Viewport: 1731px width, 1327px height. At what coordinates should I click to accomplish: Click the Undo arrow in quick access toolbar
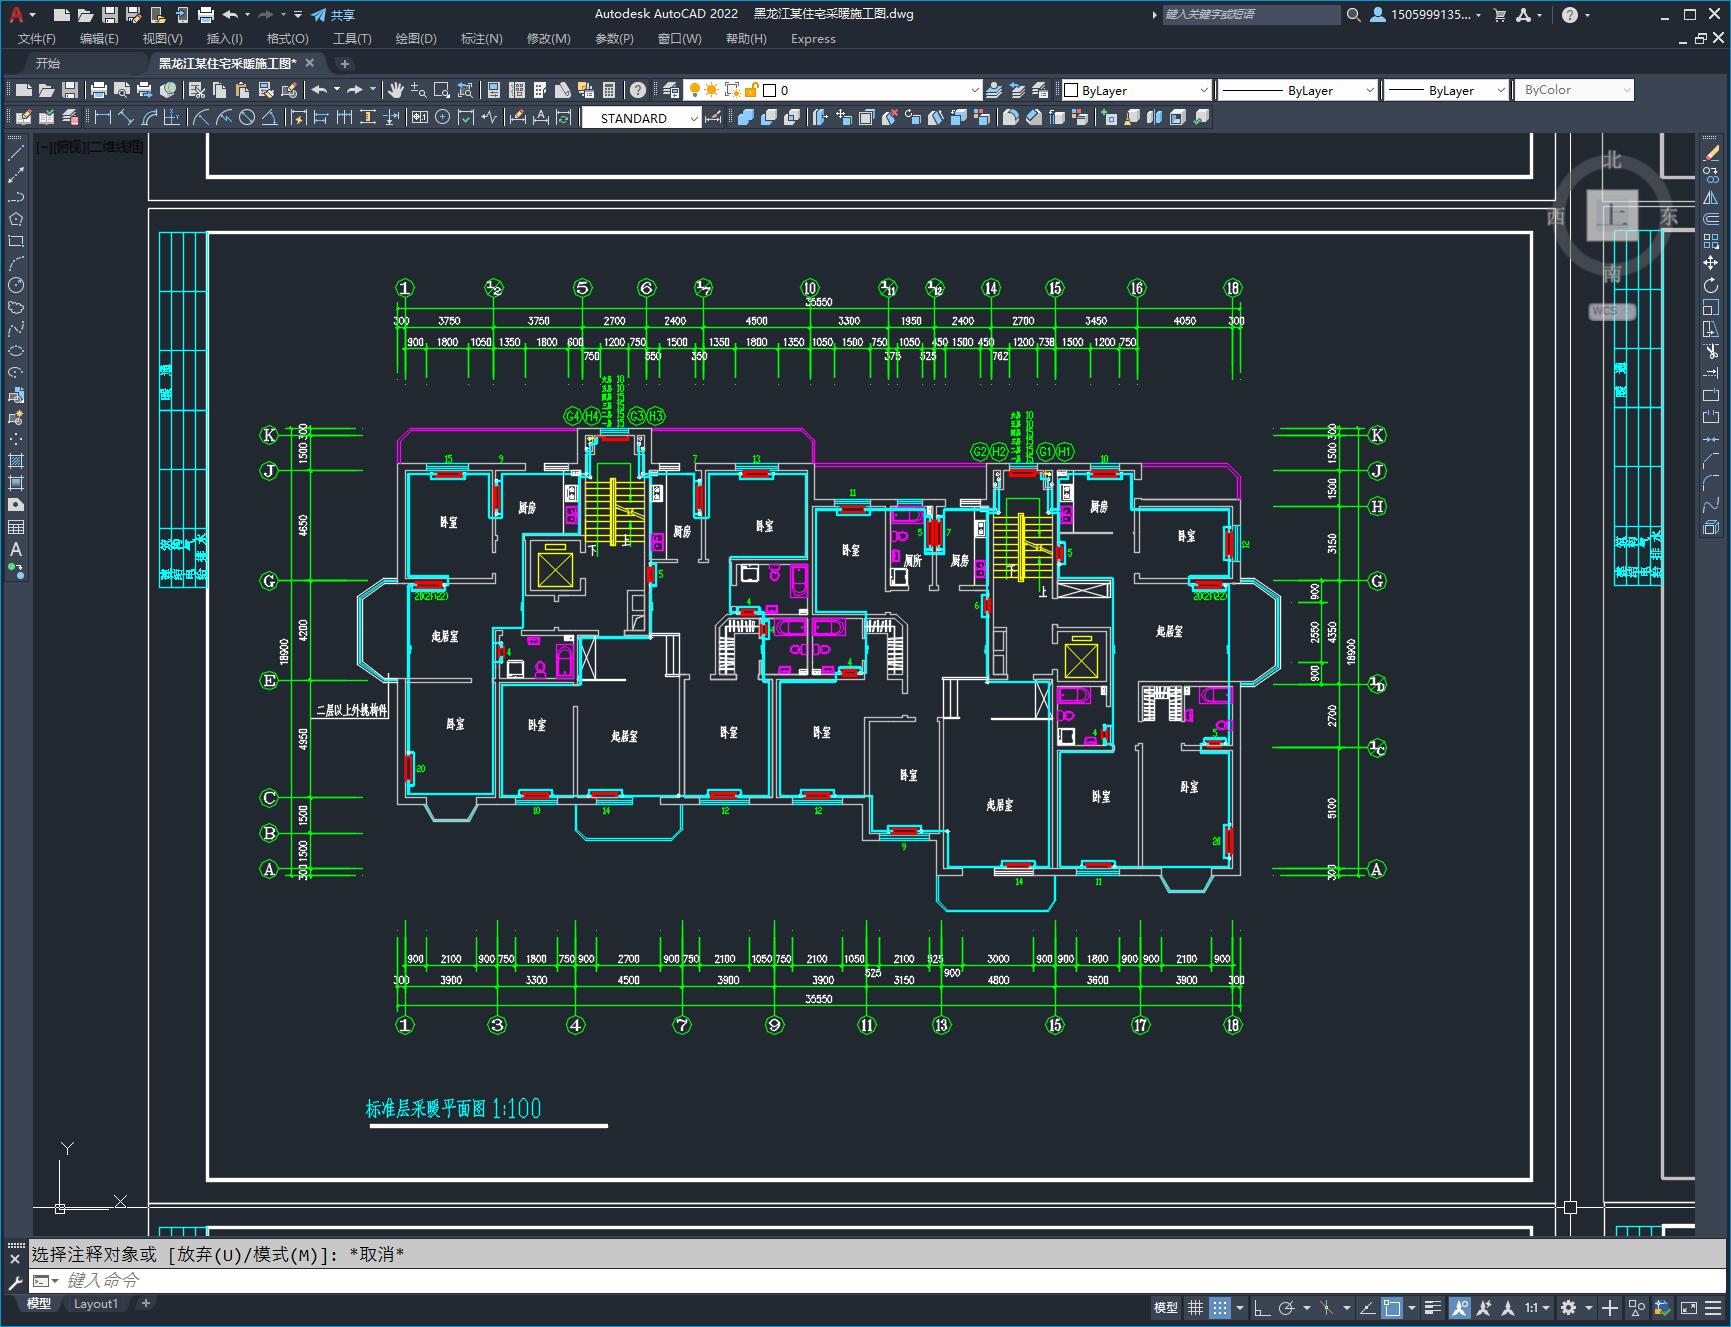click(230, 15)
